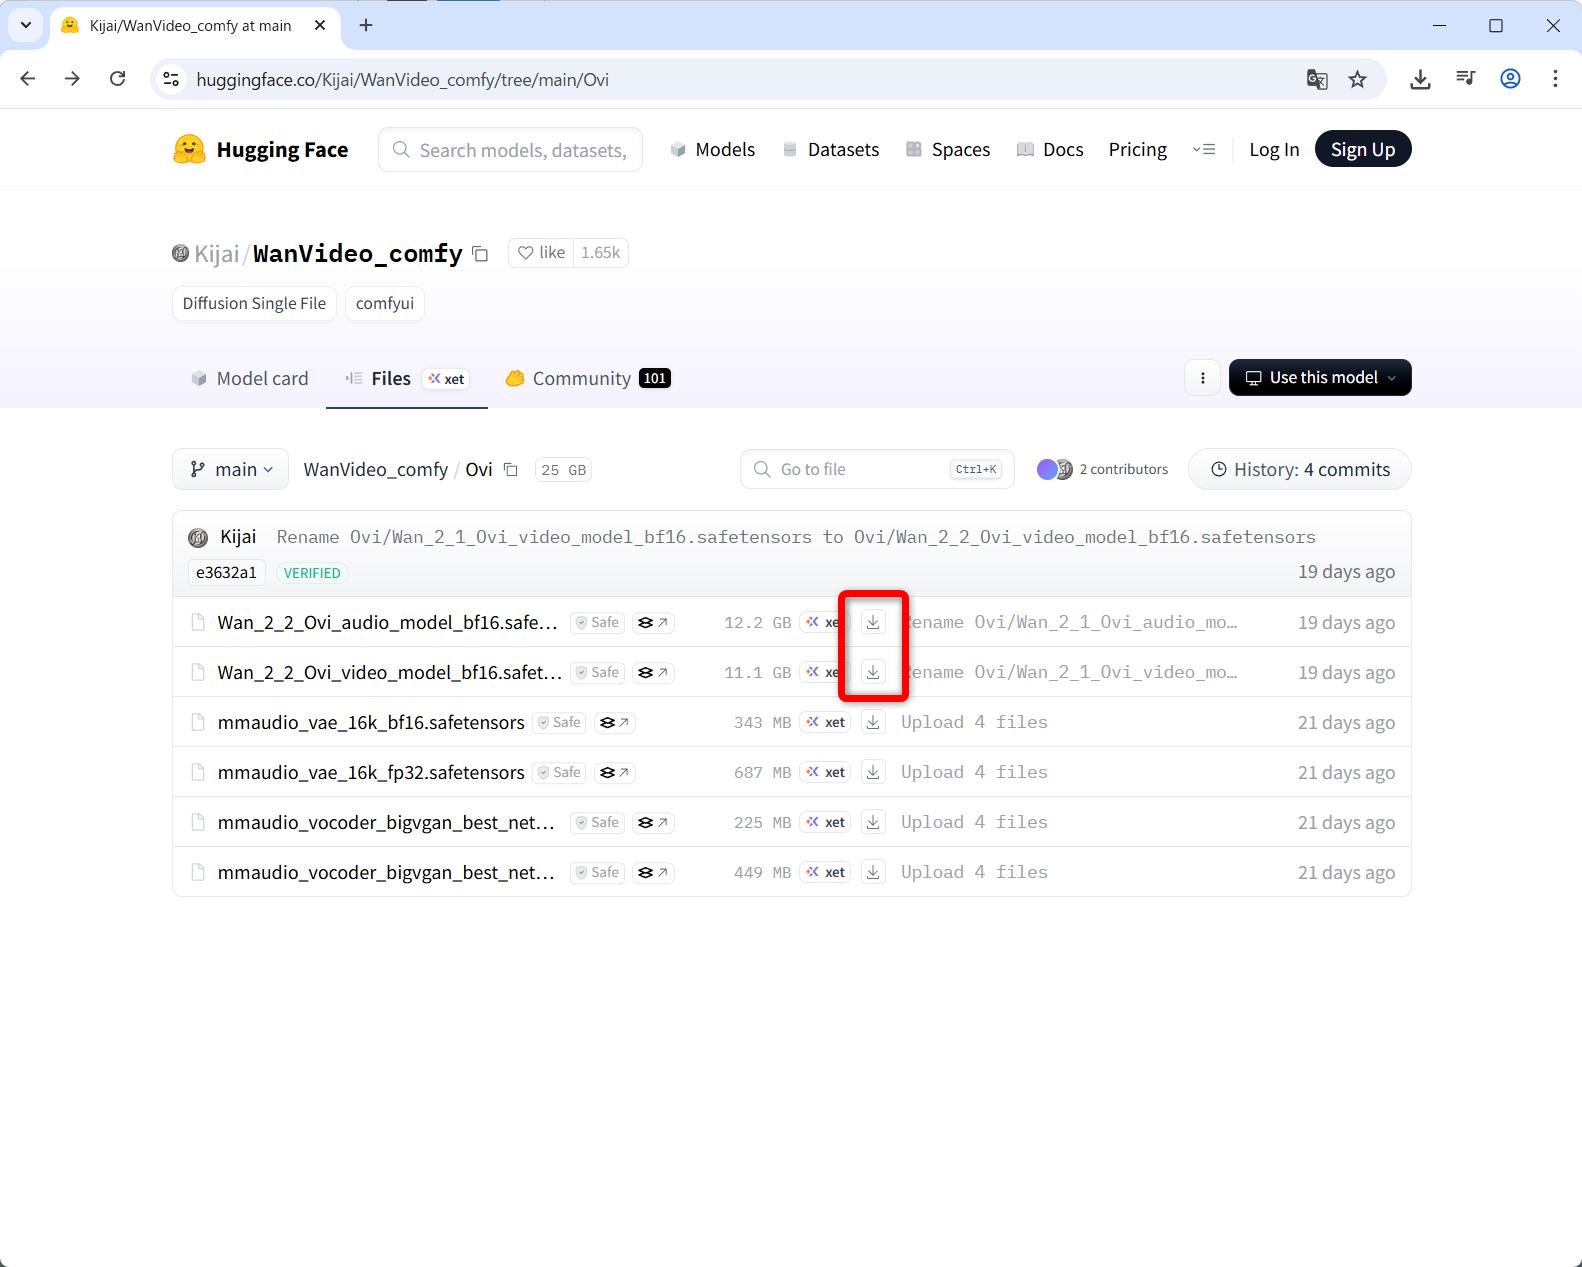
Task: Open the e3632a1 commit link
Action: (226, 573)
